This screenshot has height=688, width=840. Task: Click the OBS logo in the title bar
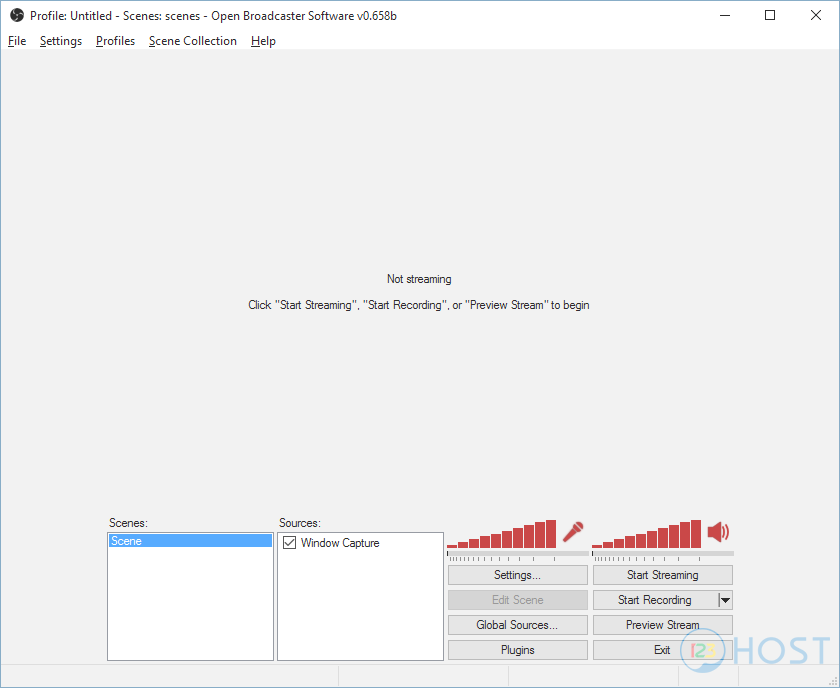pos(17,16)
